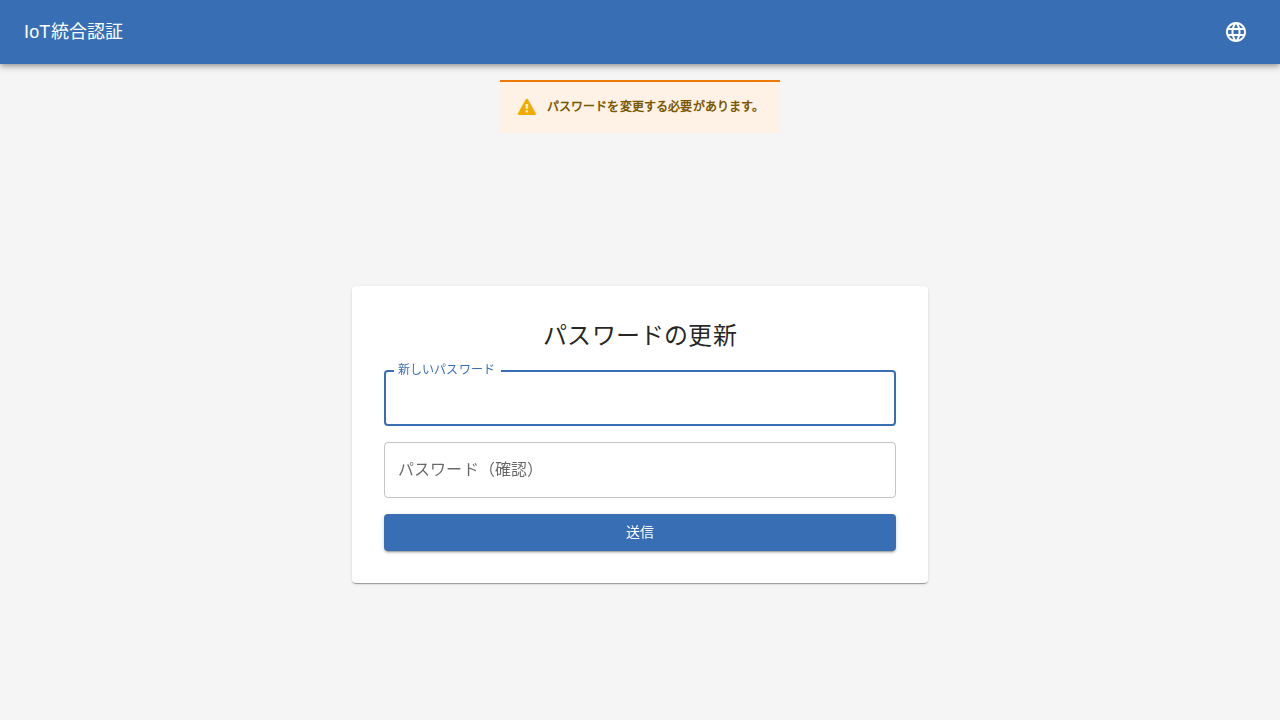Select the password alert banner
Screen dimensions: 1280x720
tap(640, 106)
